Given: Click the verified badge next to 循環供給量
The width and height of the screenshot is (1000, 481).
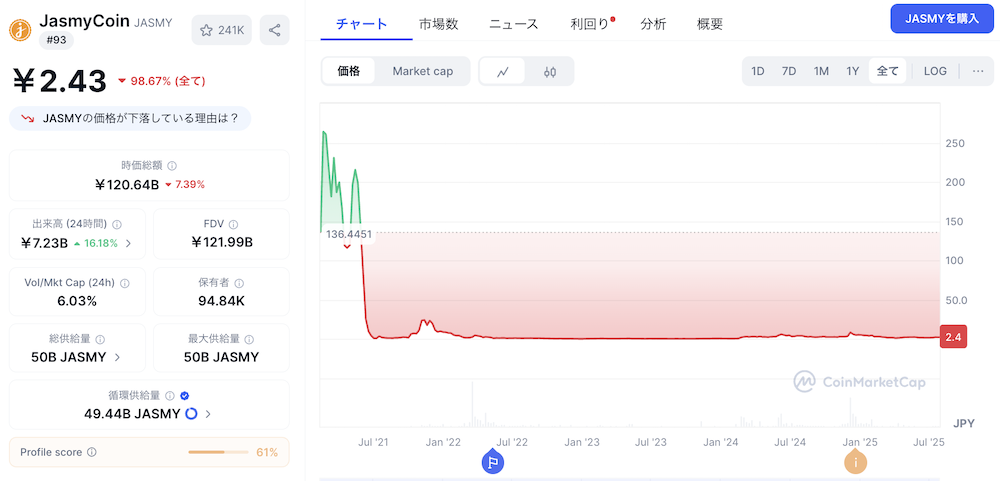Looking at the screenshot, I should tap(184, 396).
